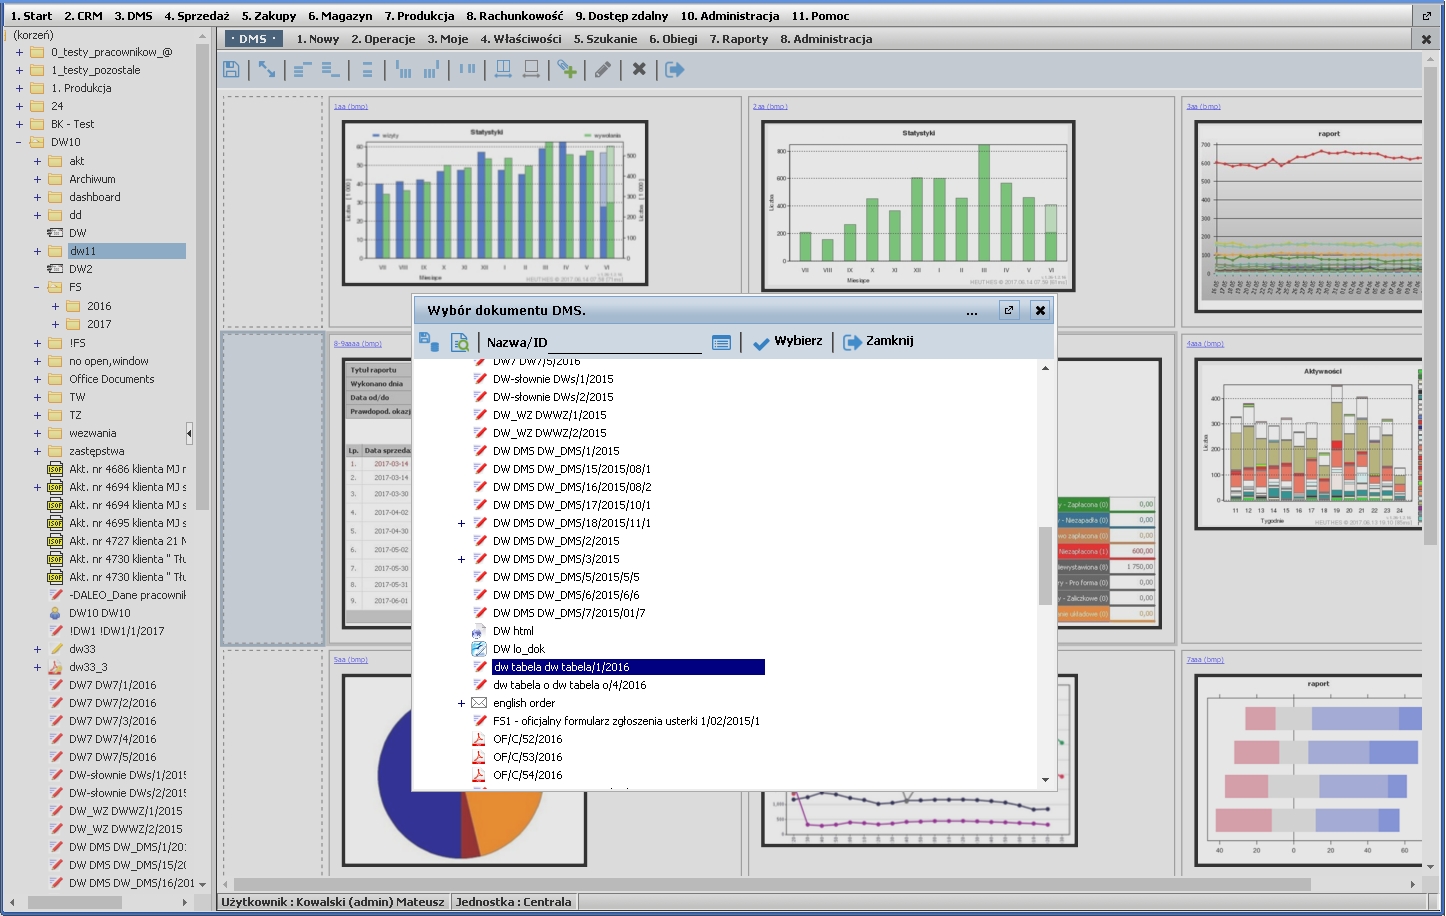
Task: Open the 4aaa (bmp) link
Action: tap(1205, 344)
